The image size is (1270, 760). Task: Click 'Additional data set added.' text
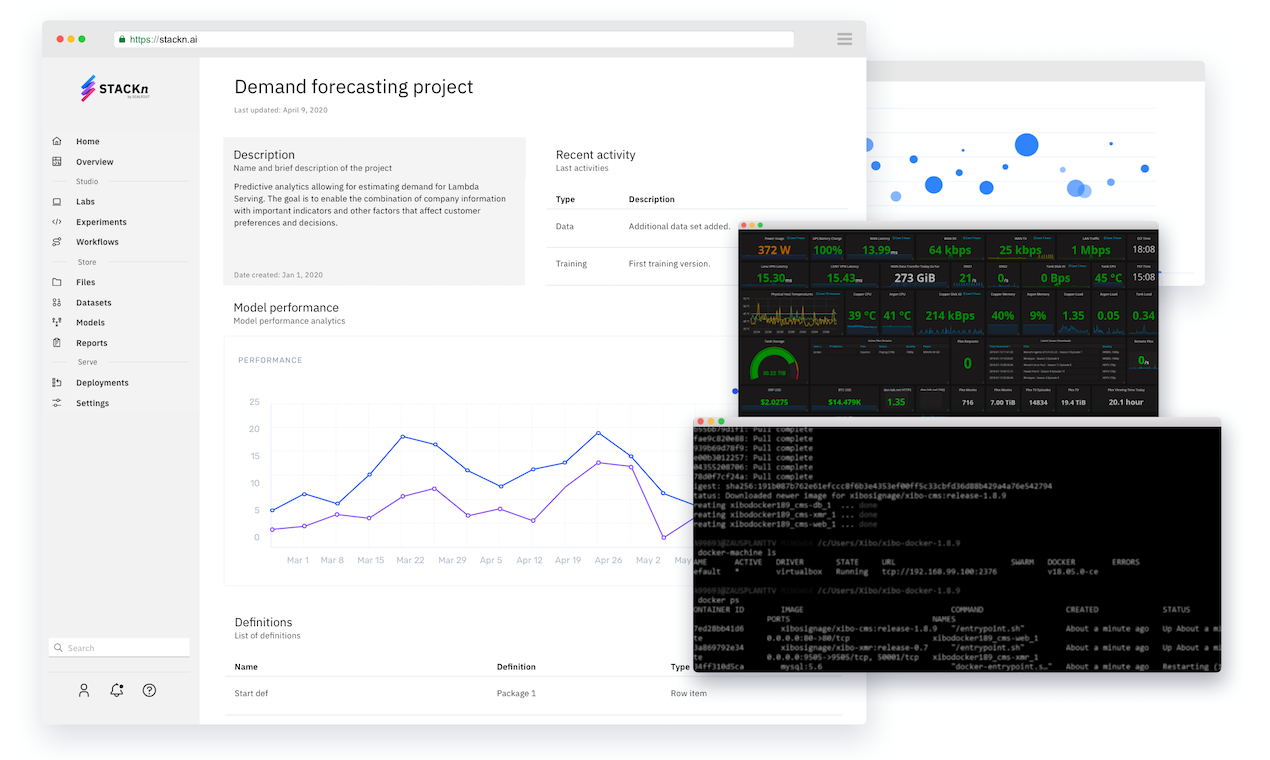[x=680, y=227]
